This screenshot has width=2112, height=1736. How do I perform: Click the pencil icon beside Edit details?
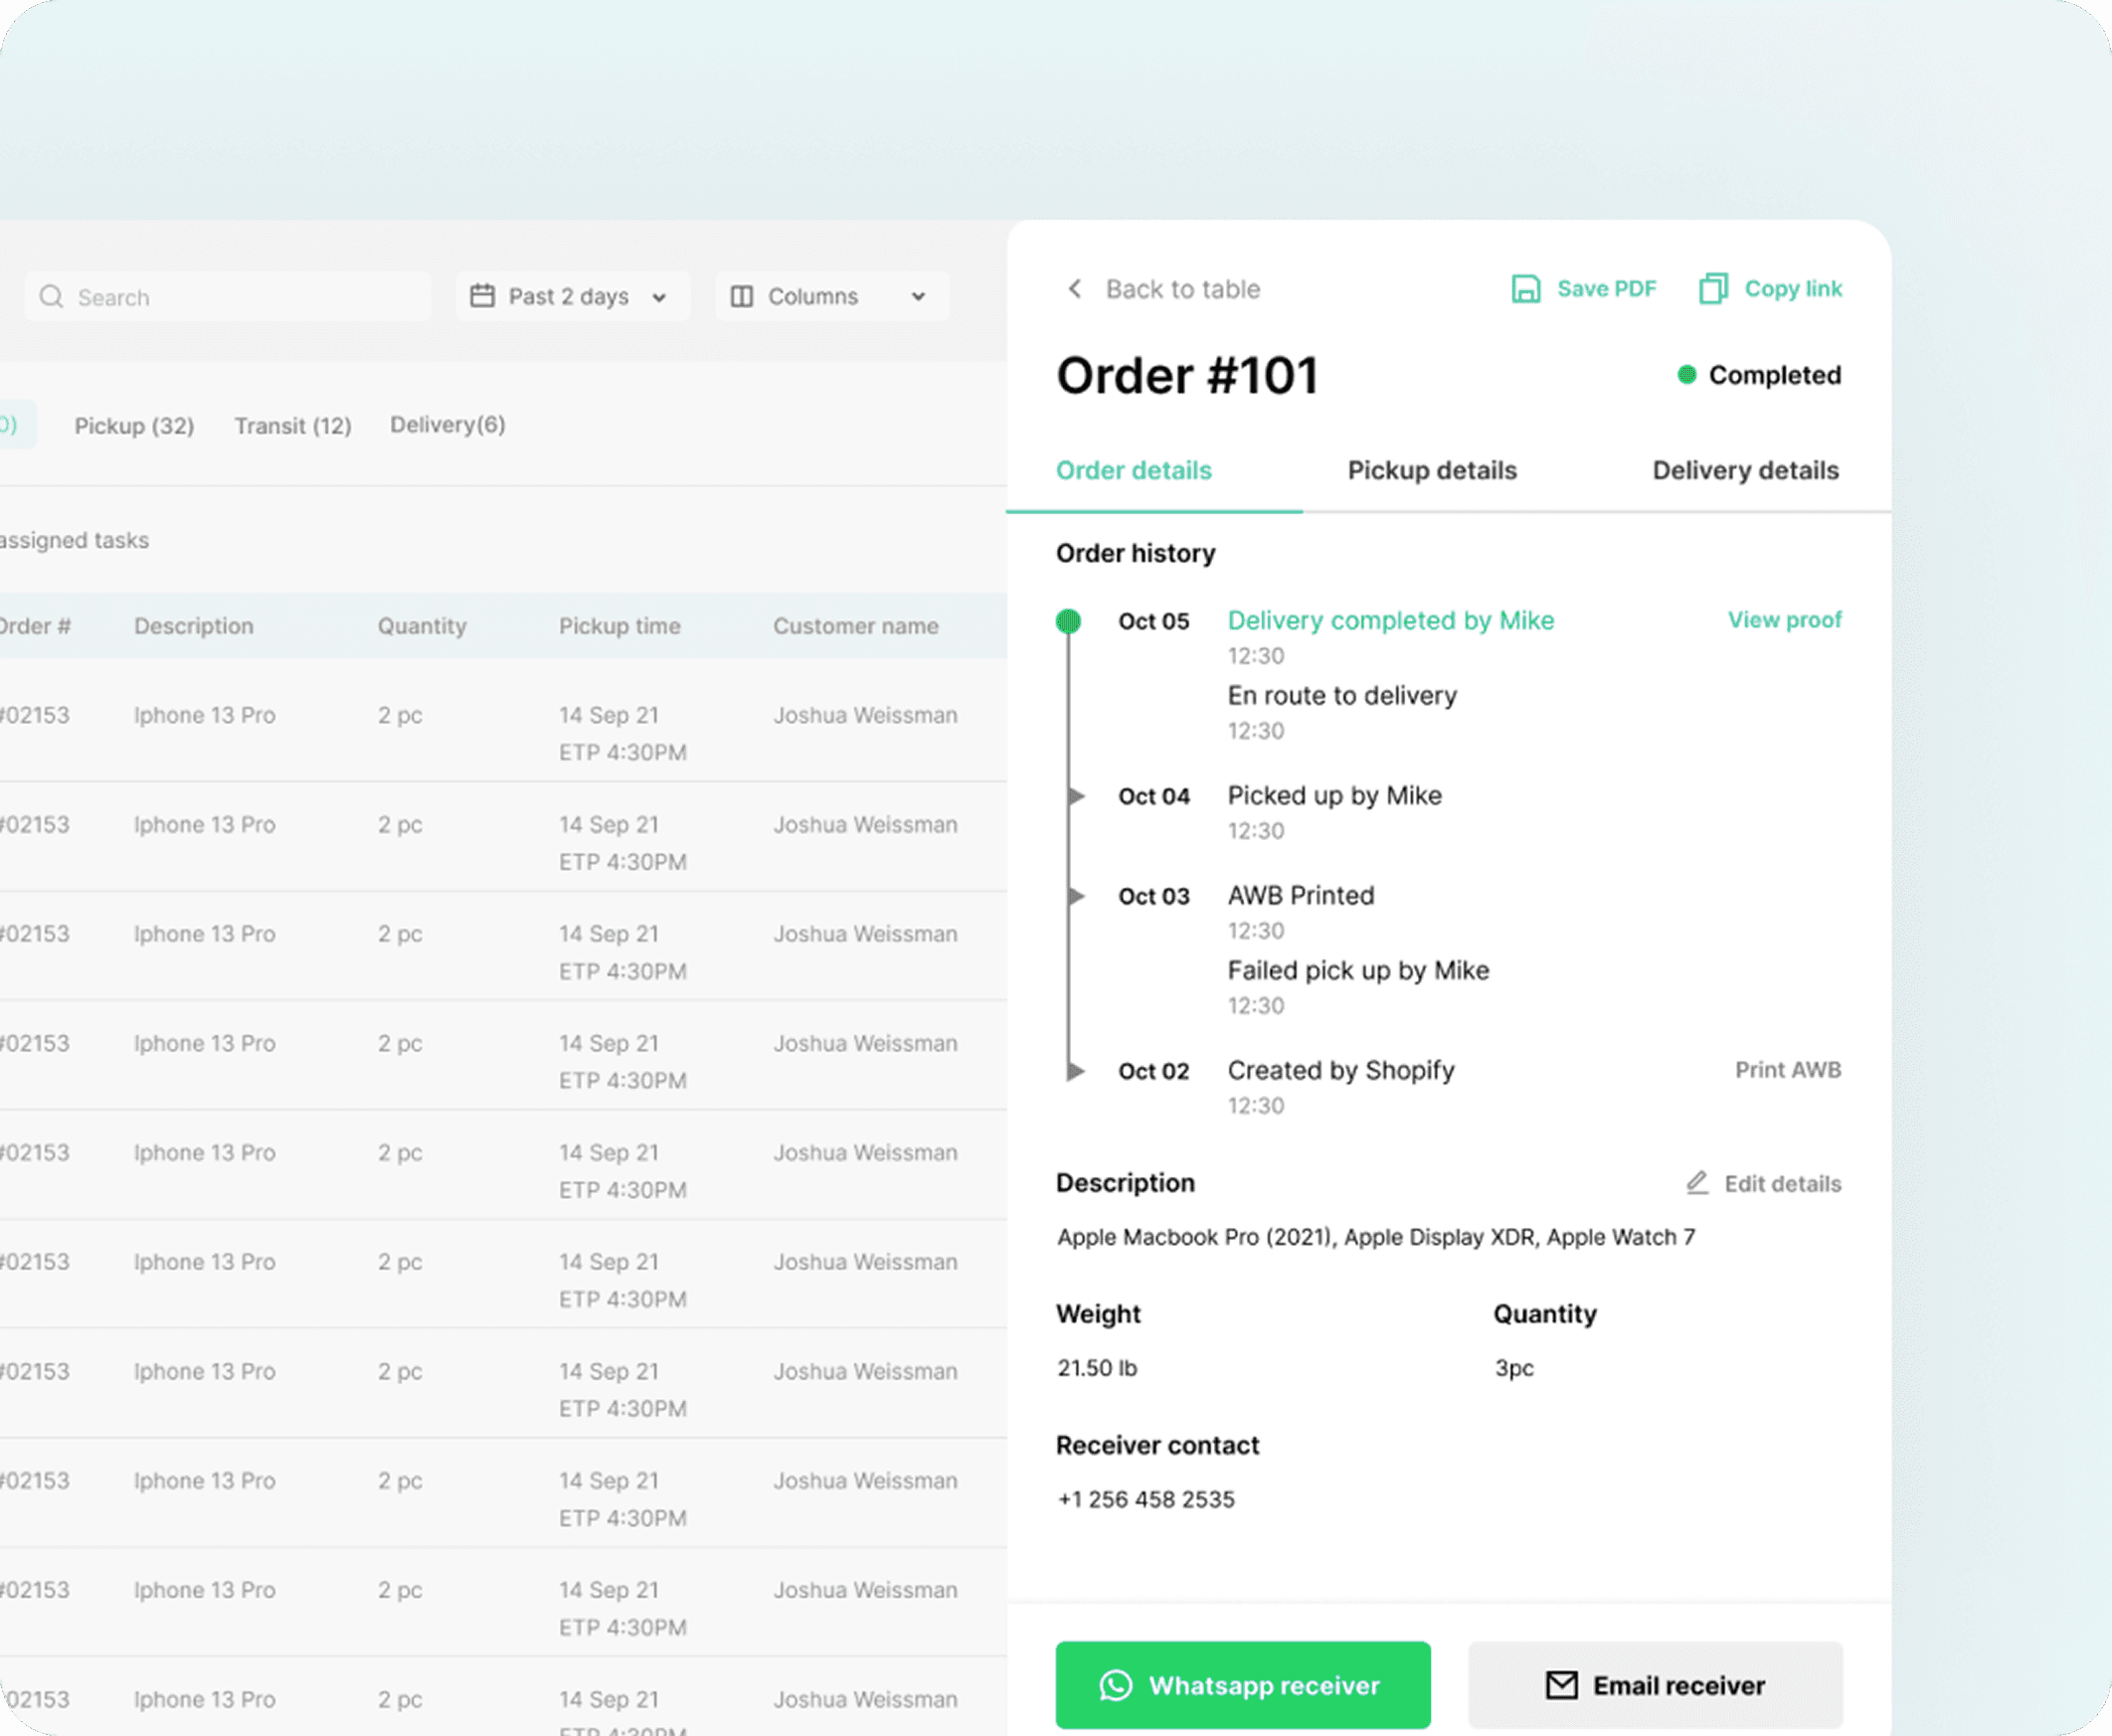(1697, 1183)
